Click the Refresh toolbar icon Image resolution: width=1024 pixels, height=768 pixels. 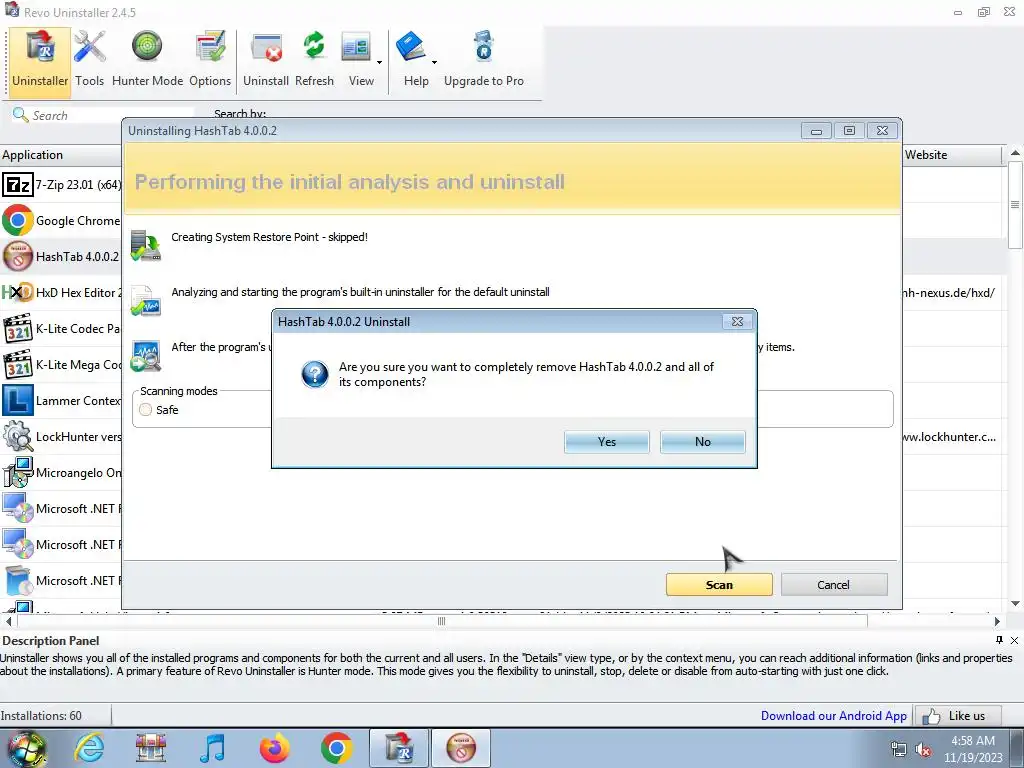tap(314, 61)
